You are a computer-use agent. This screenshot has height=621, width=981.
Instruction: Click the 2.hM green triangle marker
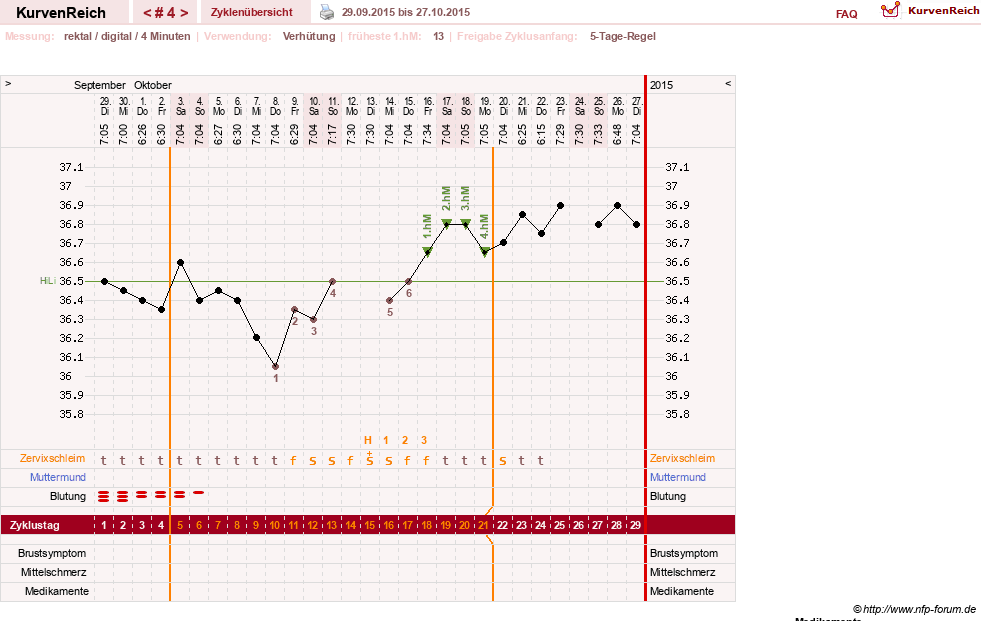click(446, 223)
